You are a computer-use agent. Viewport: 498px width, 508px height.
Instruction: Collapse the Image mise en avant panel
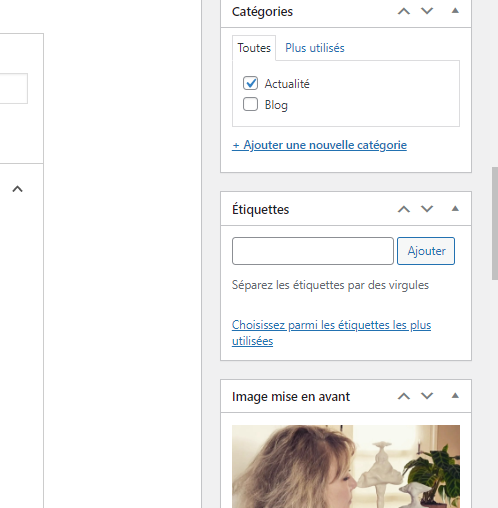[455, 396]
